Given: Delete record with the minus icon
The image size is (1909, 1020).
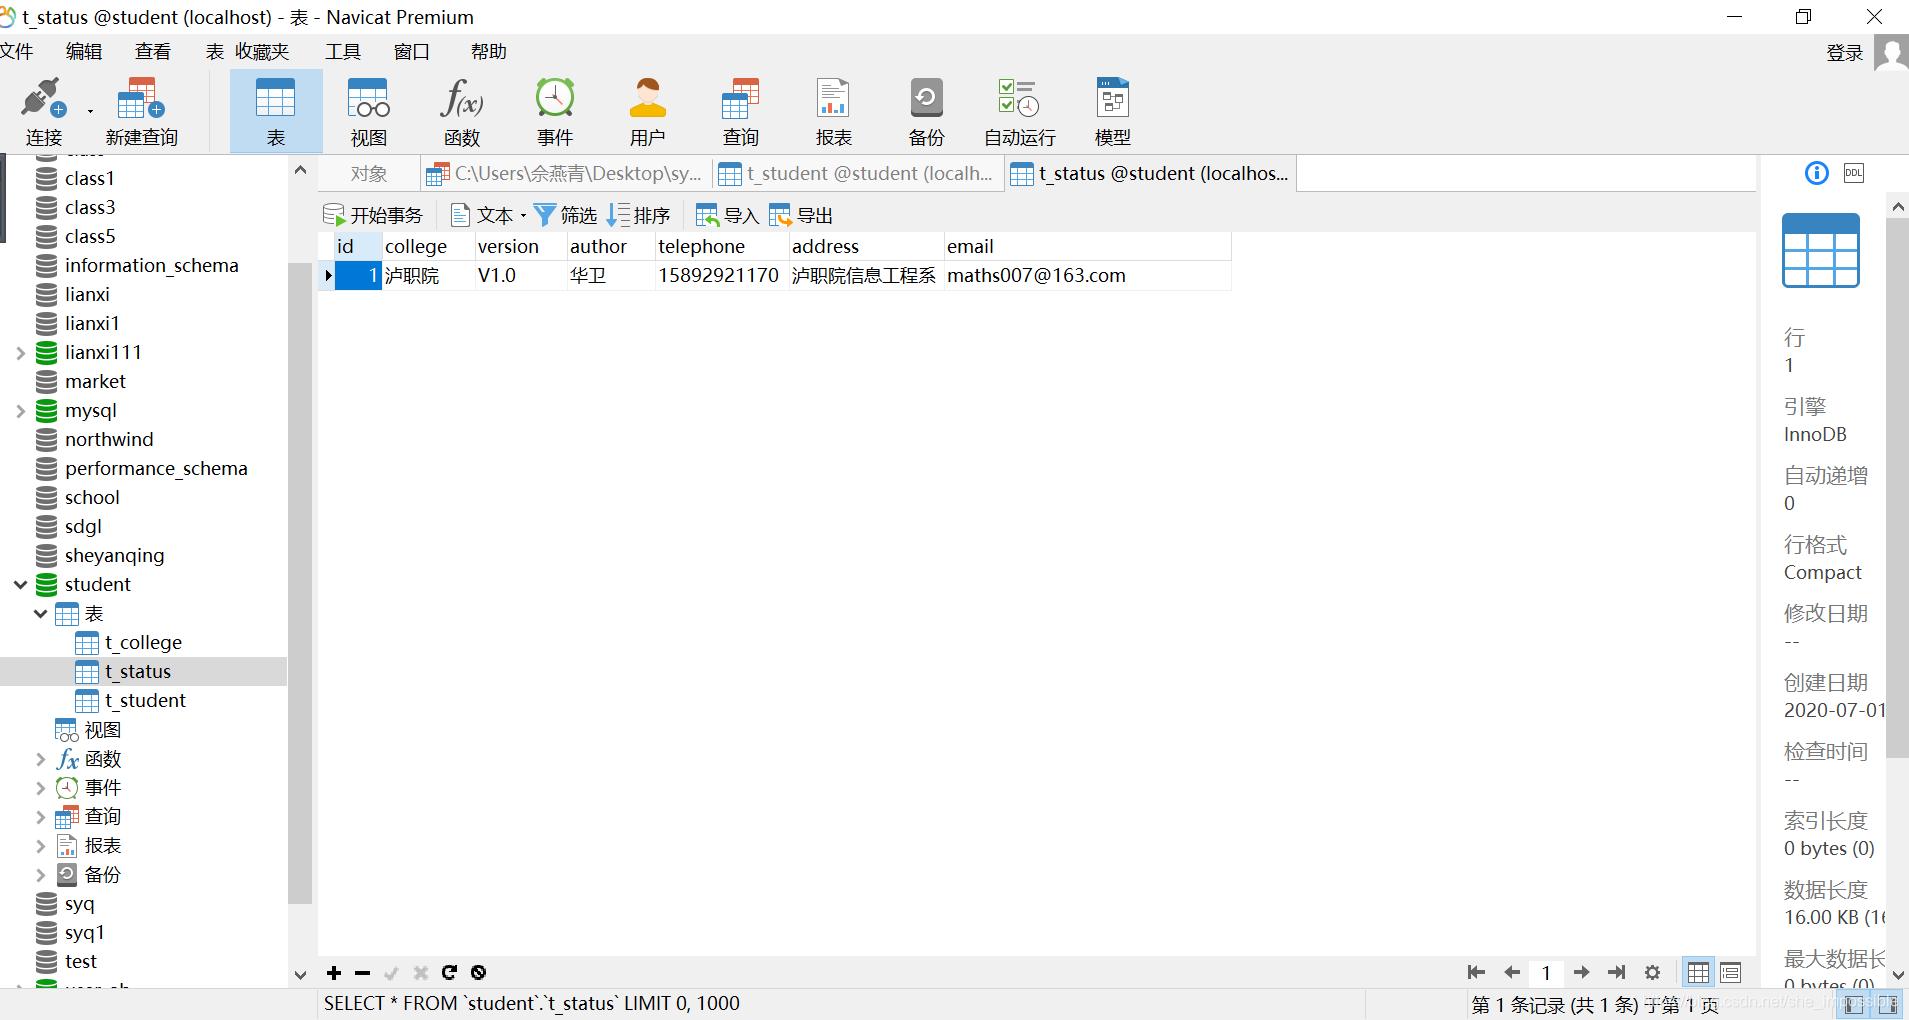Looking at the screenshot, I should [362, 973].
